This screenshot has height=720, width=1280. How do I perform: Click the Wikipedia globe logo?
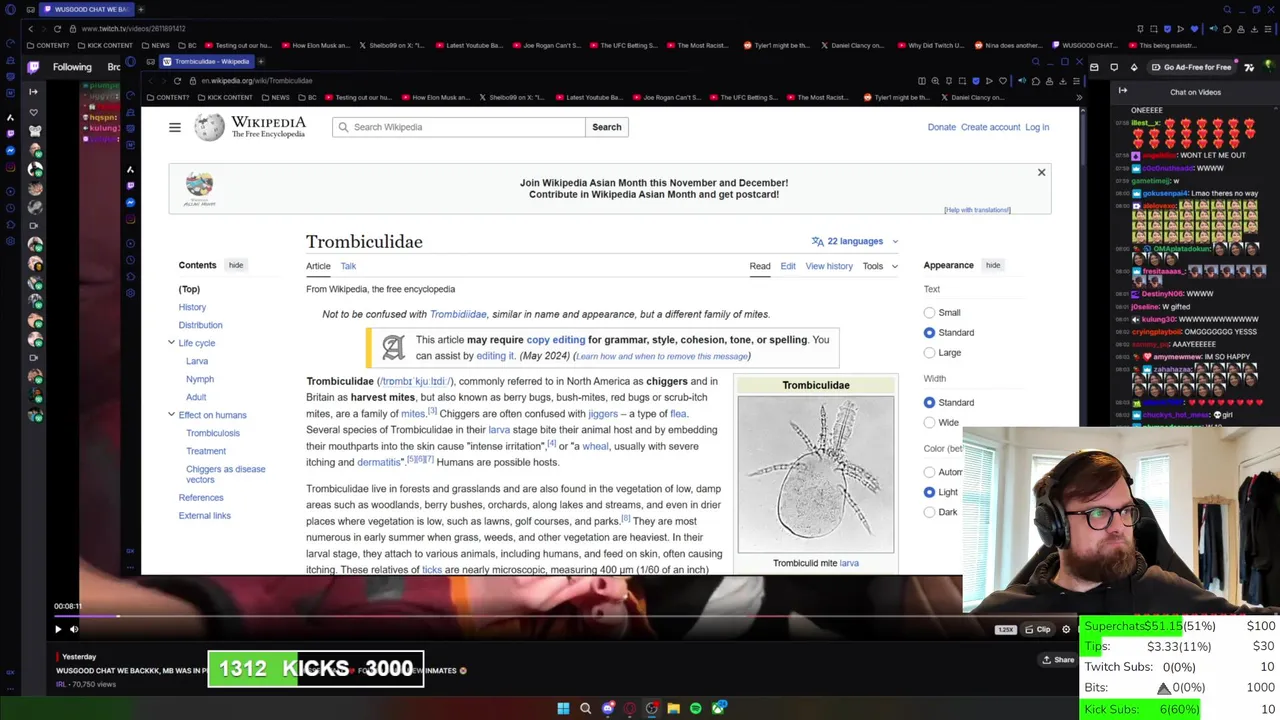coord(209,127)
